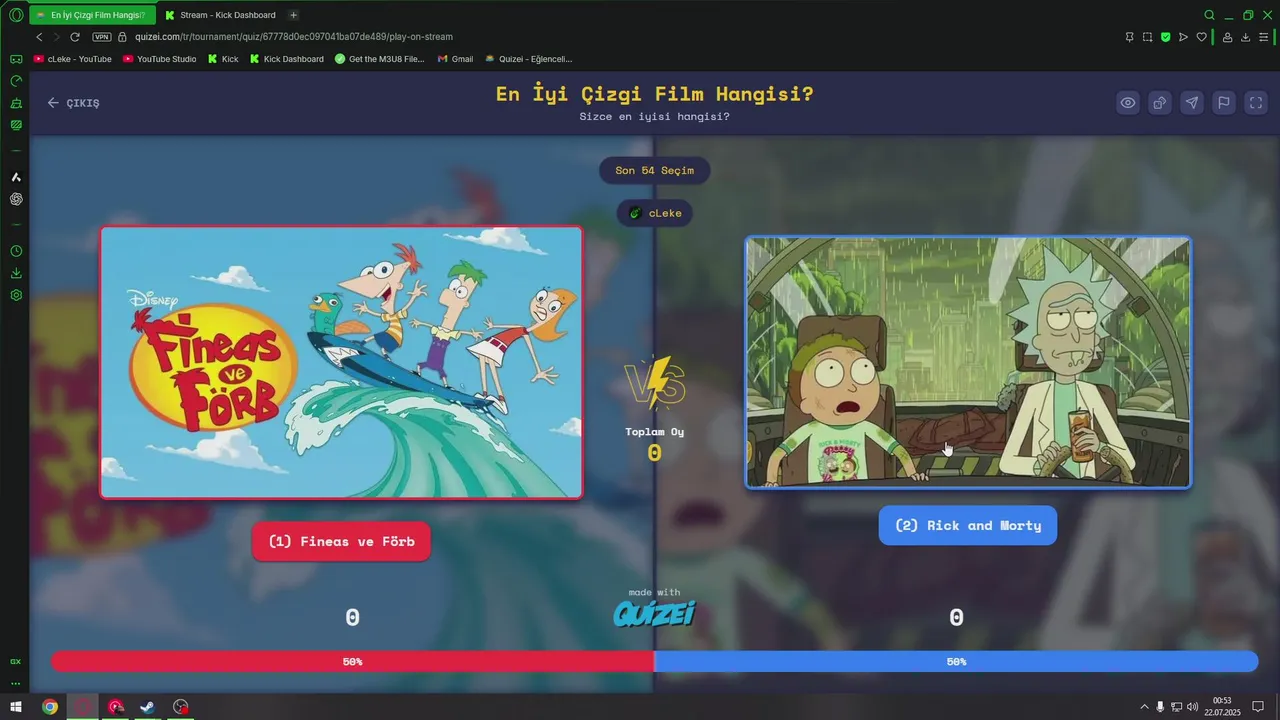Click the Toplam Oy vote counter
This screenshot has width=1280, height=720.
(654, 445)
